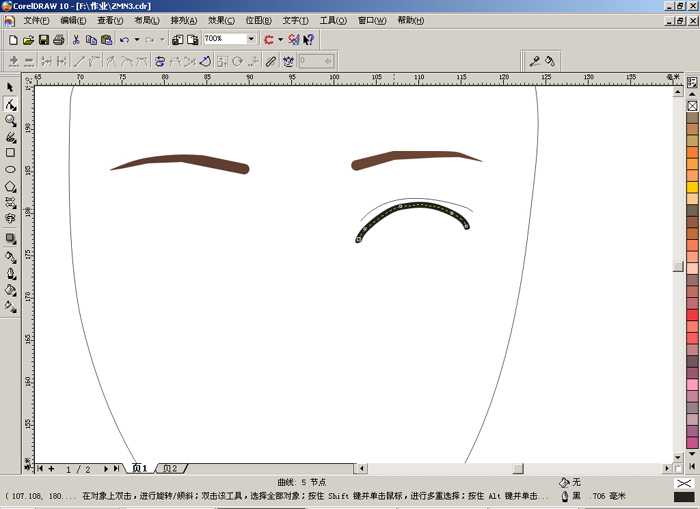Select the Text tool

[10, 218]
